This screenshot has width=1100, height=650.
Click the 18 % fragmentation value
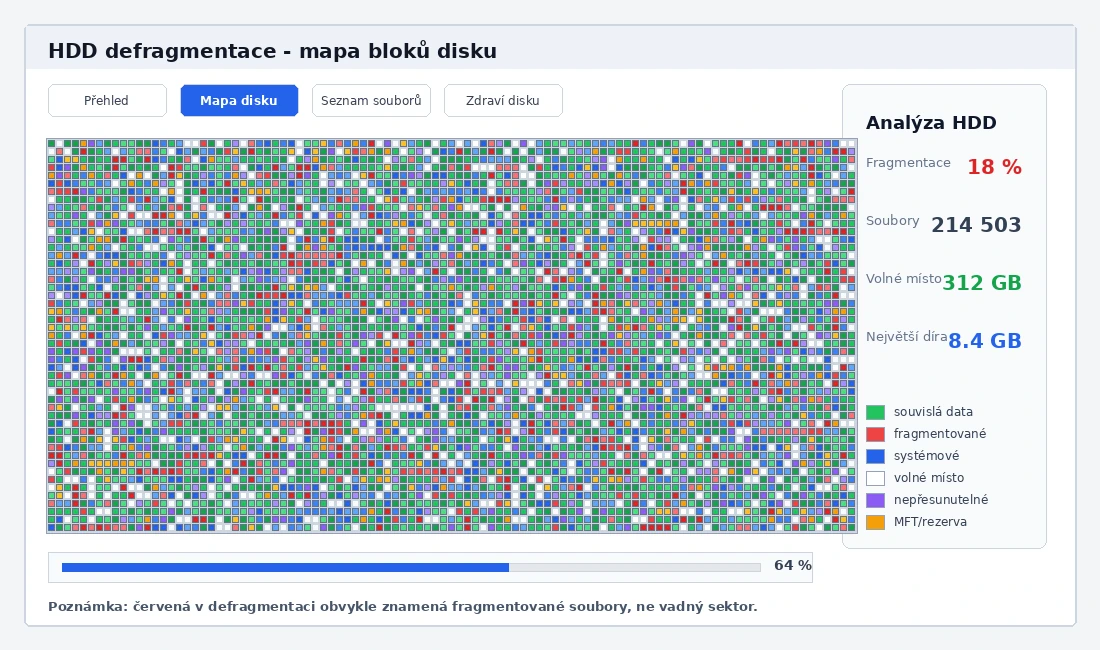pos(994,167)
